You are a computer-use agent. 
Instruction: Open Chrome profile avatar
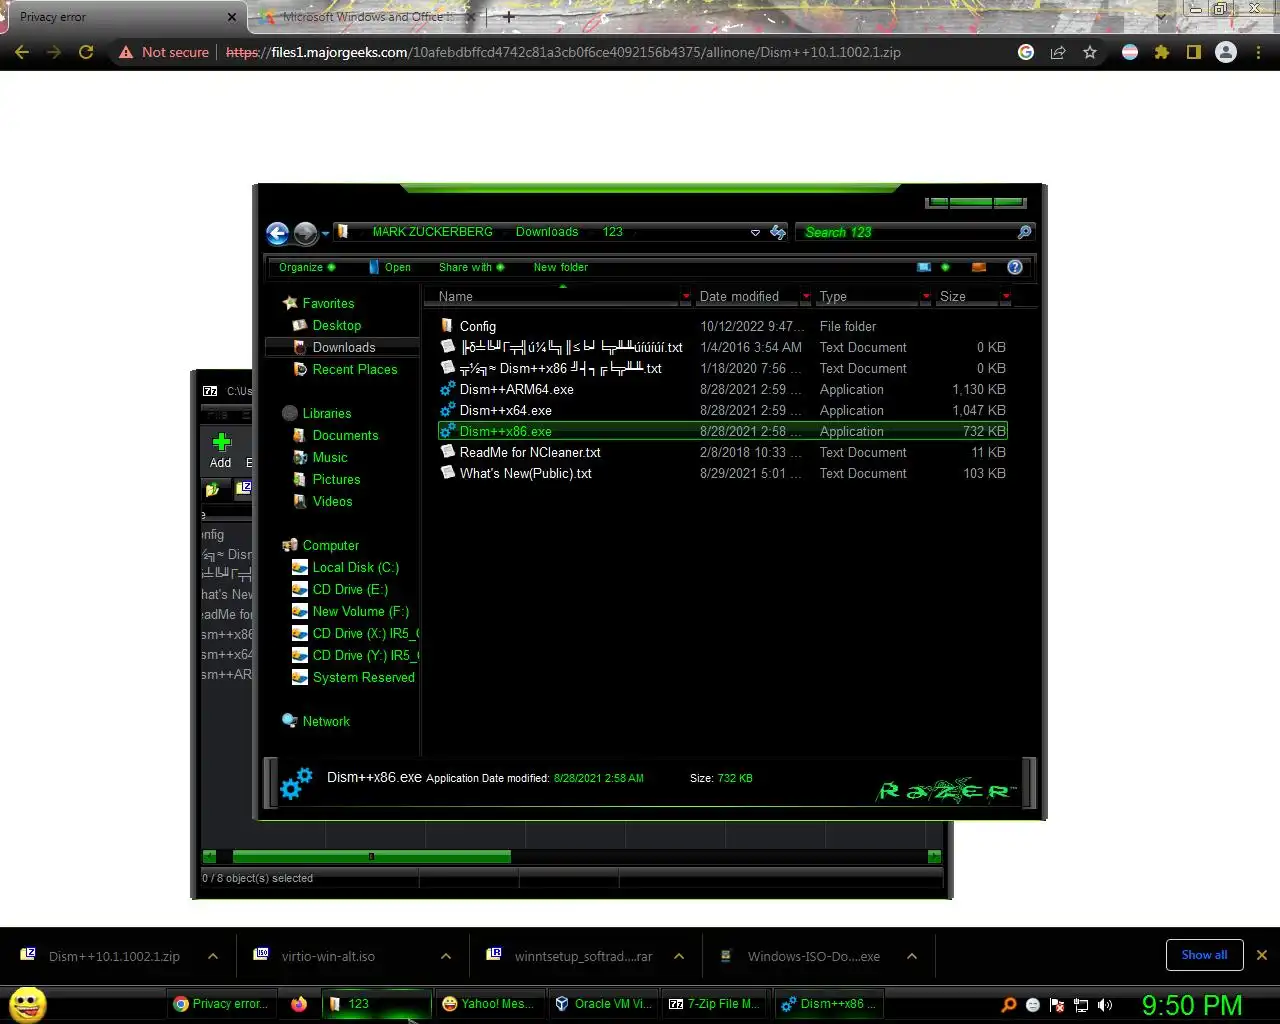tap(1226, 52)
